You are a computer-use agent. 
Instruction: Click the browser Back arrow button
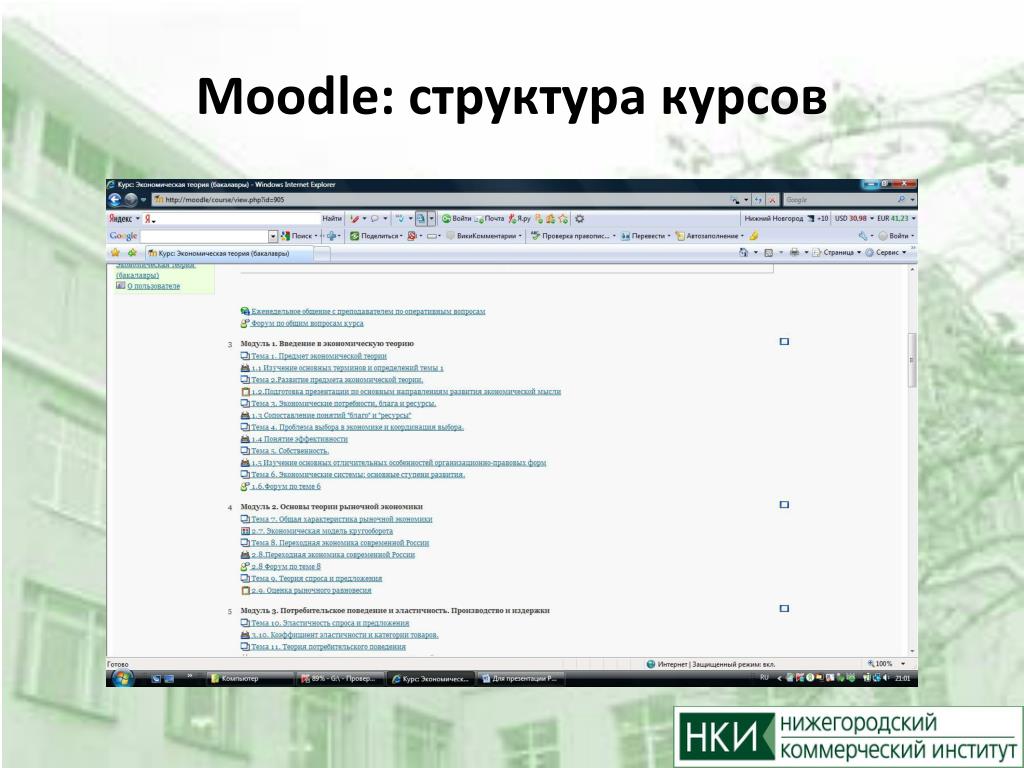pyautogui.click(x=115, y=200)
